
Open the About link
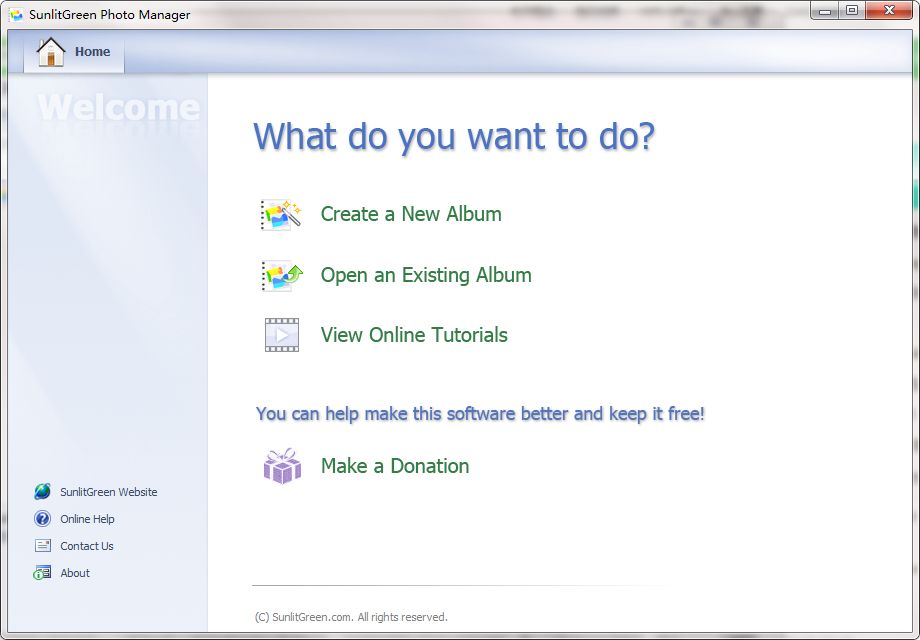coord(75,573)
